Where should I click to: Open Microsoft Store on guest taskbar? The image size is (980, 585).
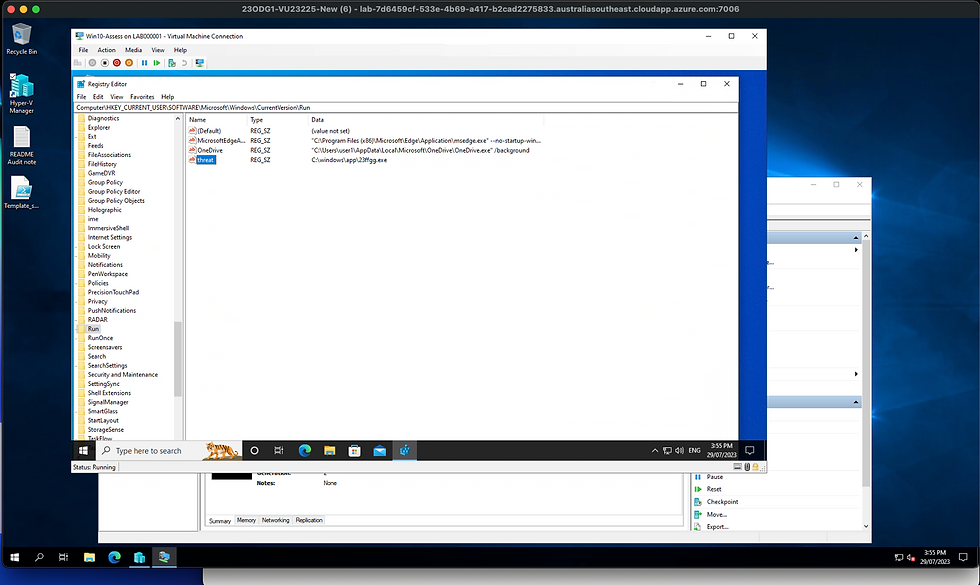pyautogui.click(x=354, y=451)
